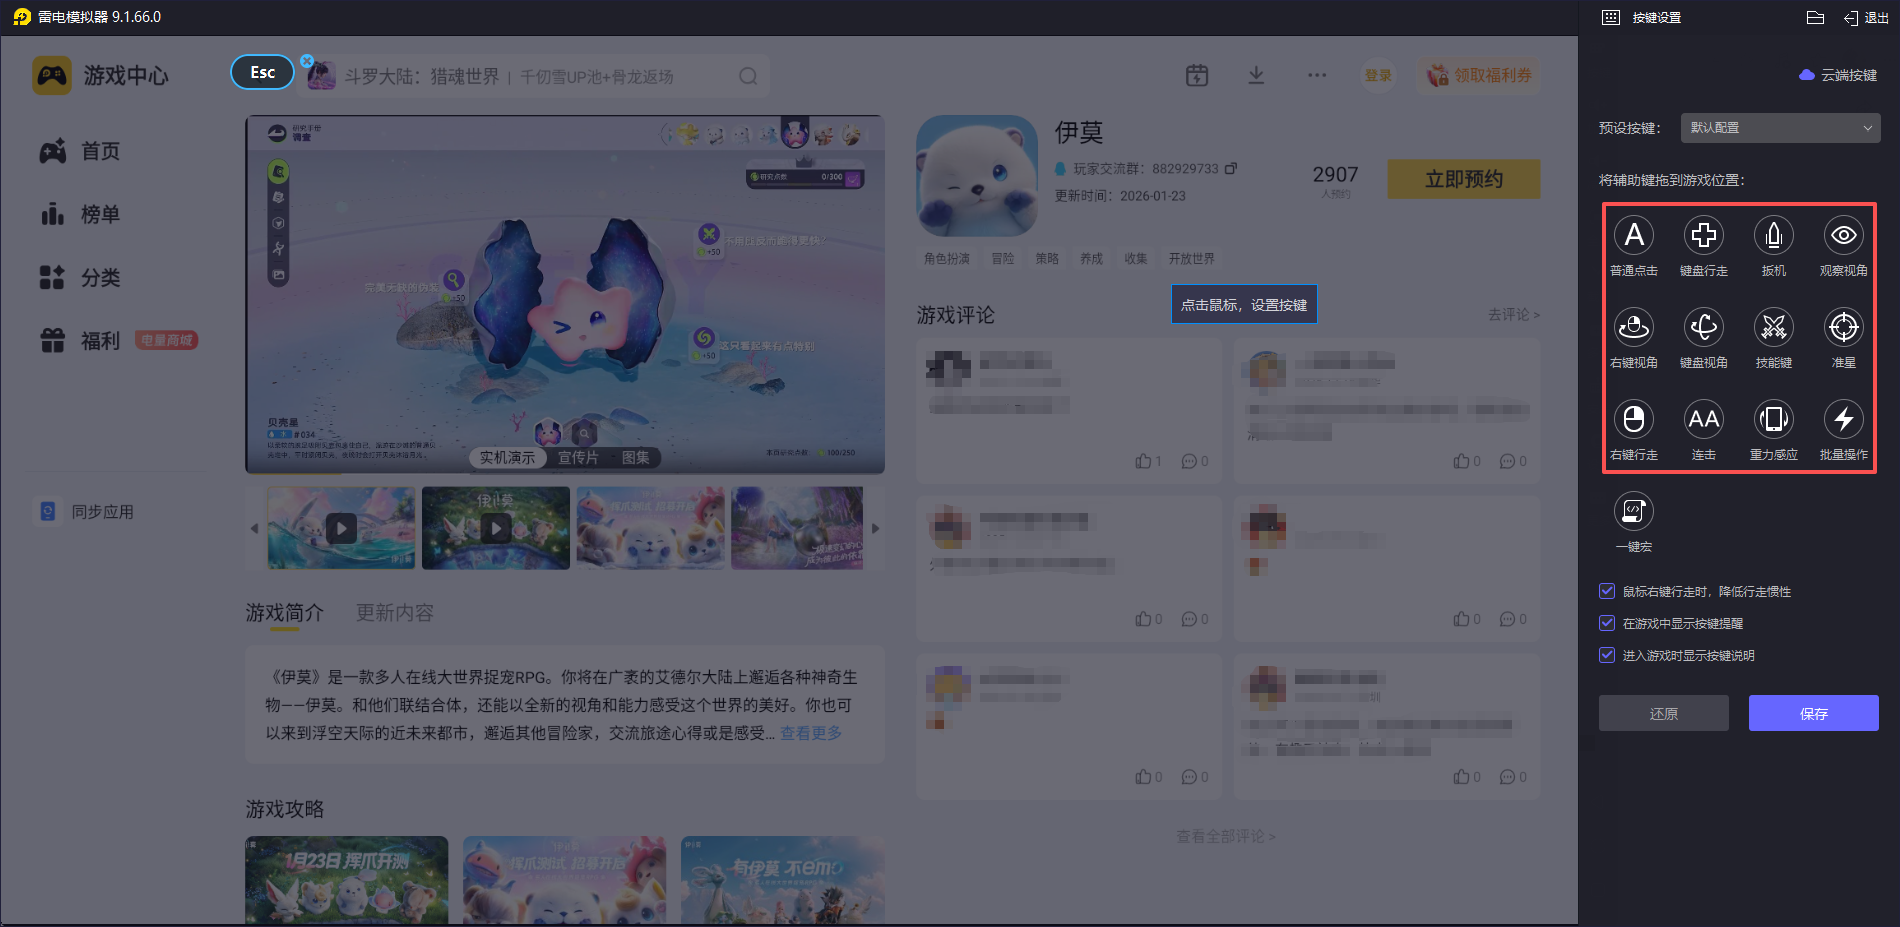The image size is (1900, 927).
Task: Open the third gallery thumbnail
Action: pos(651,528)
